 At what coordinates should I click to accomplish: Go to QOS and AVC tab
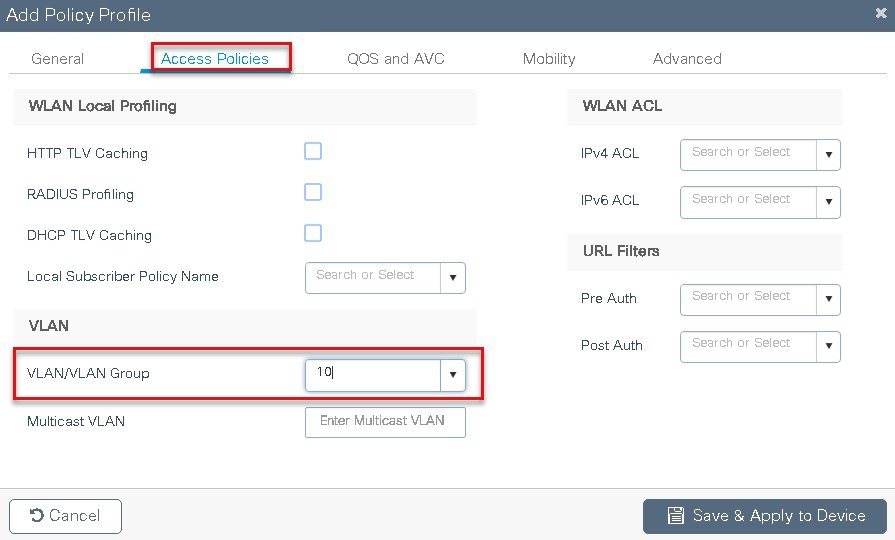(x=396, y=59)
